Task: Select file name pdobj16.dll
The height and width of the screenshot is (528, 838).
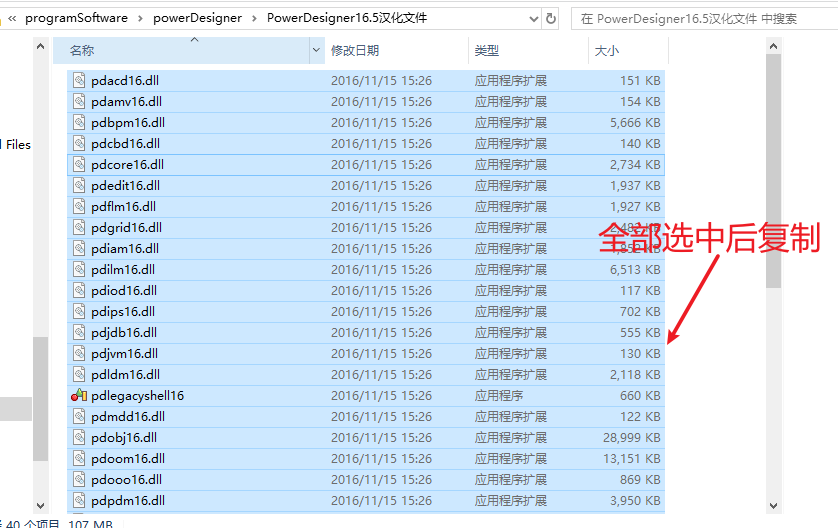Action: click(x=124, y=438)
